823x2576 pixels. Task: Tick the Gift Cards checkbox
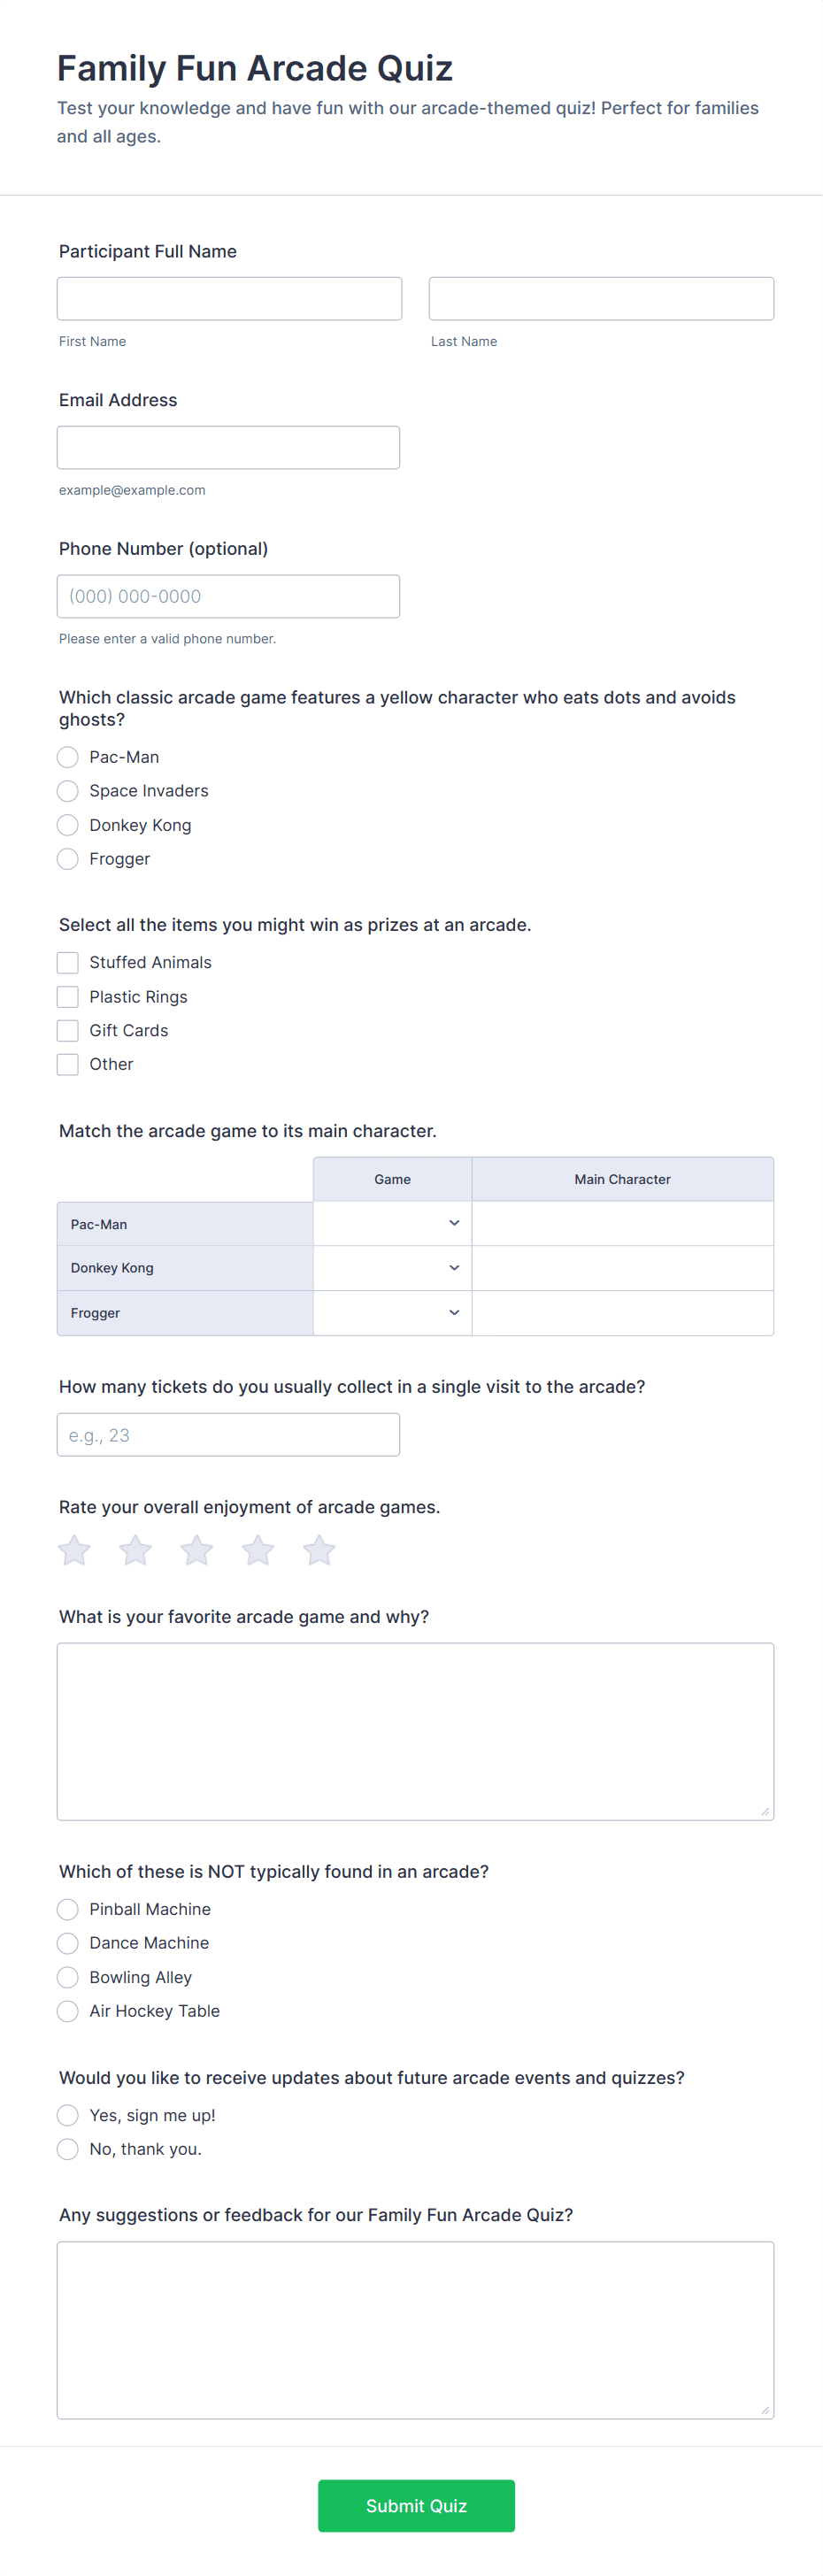[68, 1030]
